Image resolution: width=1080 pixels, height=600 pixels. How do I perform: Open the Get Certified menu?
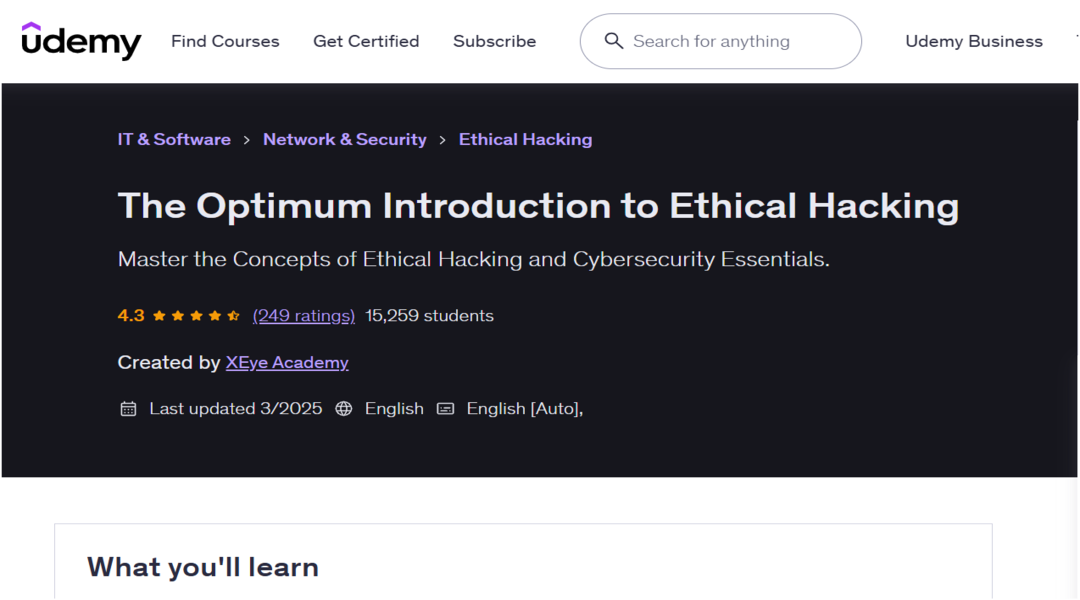pos(366,41)
